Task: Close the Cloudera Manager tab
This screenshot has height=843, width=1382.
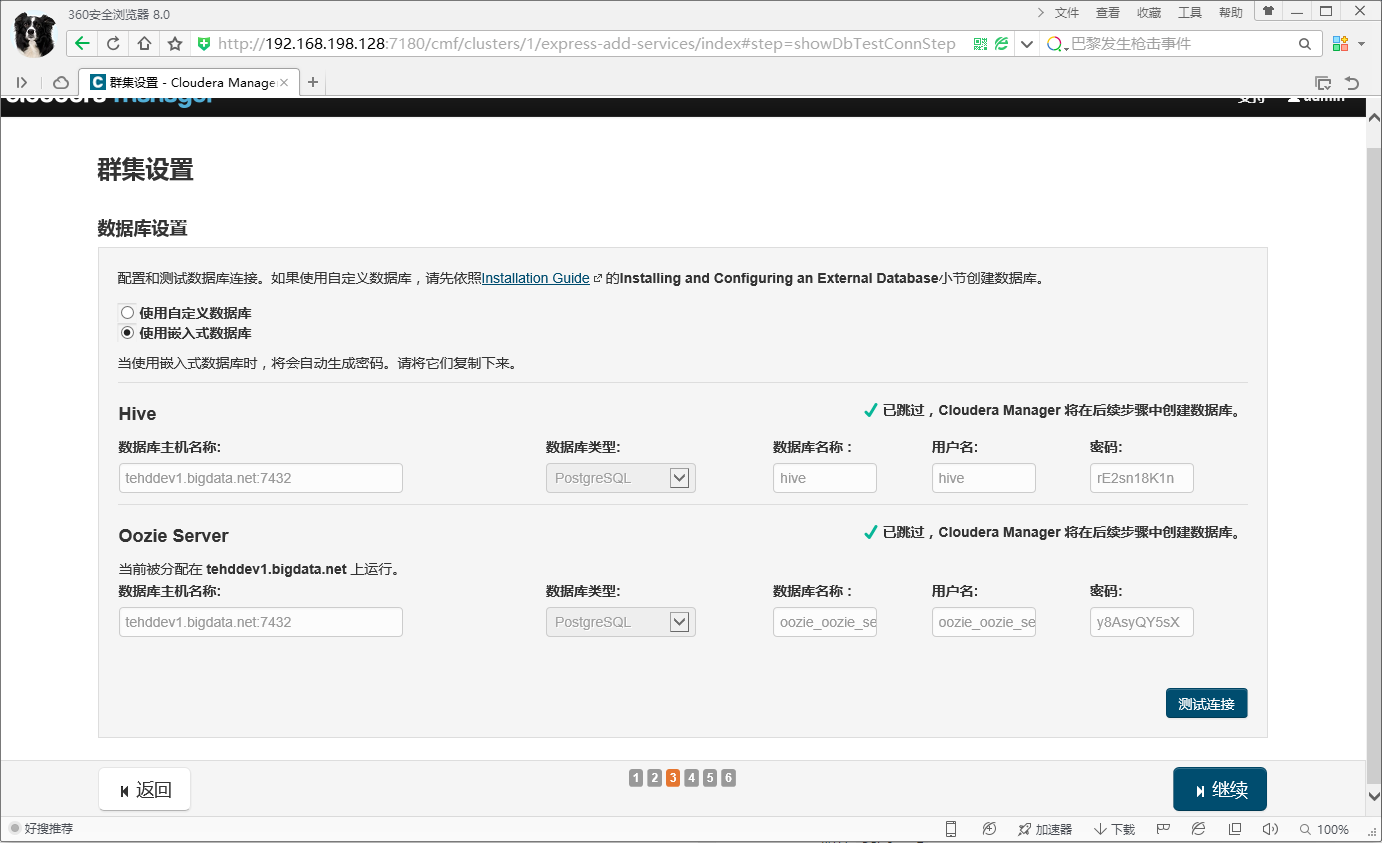Action: coord(284,83)
